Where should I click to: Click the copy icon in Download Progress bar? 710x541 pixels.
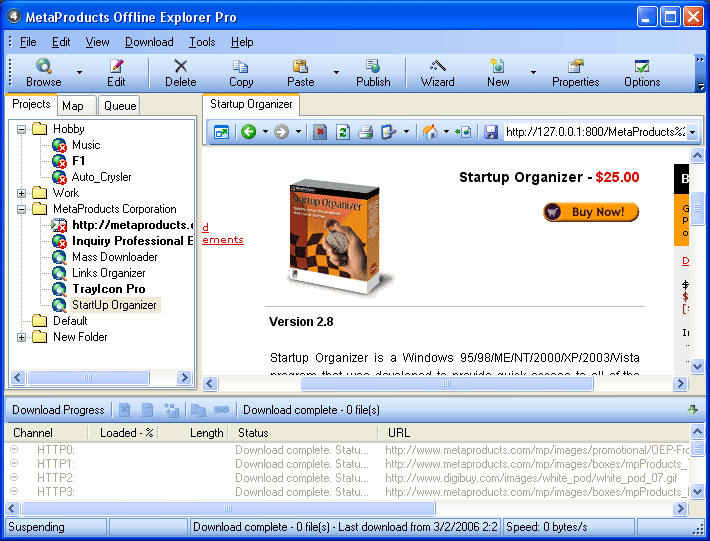click(198, 410)
